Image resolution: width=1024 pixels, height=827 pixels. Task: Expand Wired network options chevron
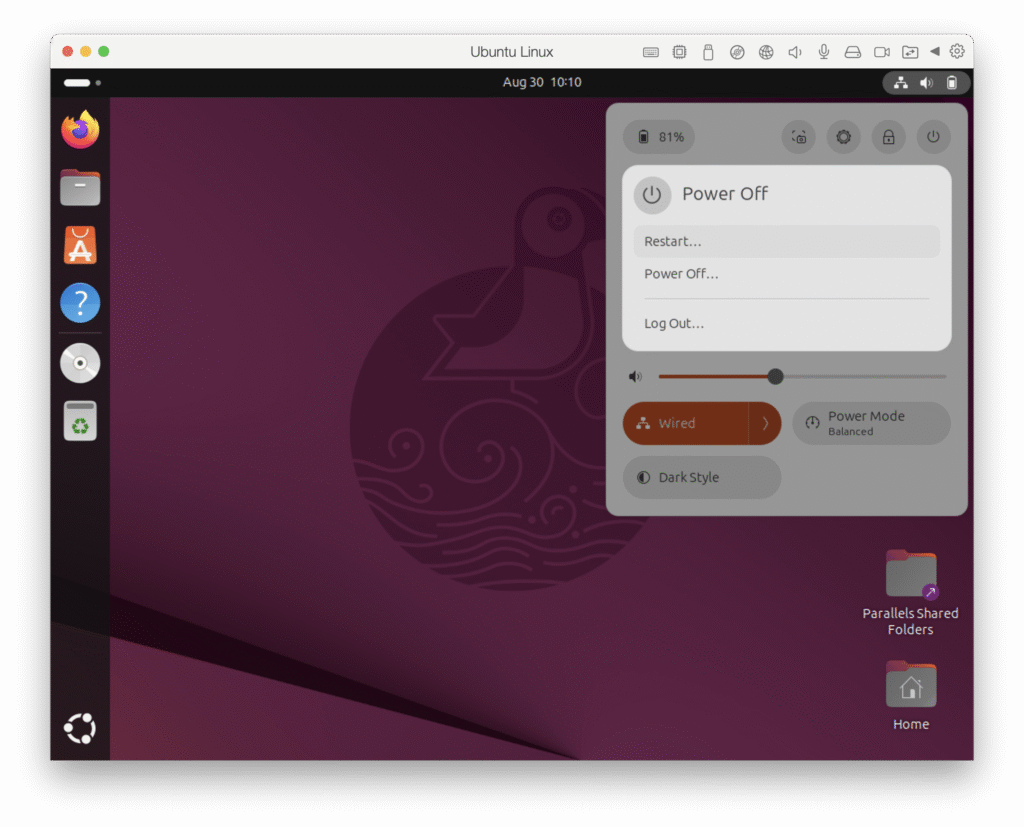(765, 423)
